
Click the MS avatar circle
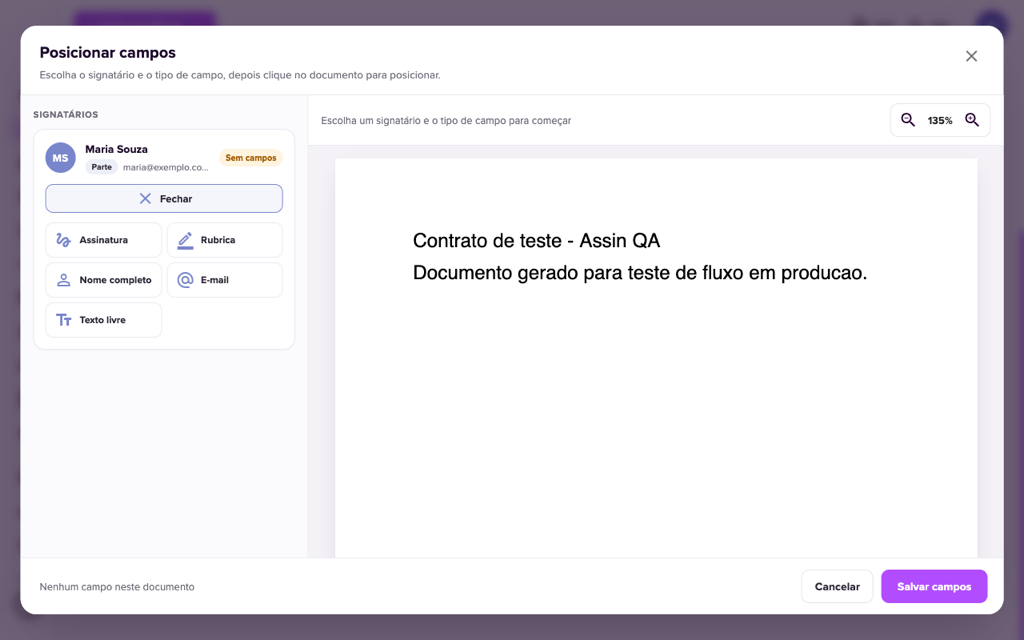coord(61,158)
